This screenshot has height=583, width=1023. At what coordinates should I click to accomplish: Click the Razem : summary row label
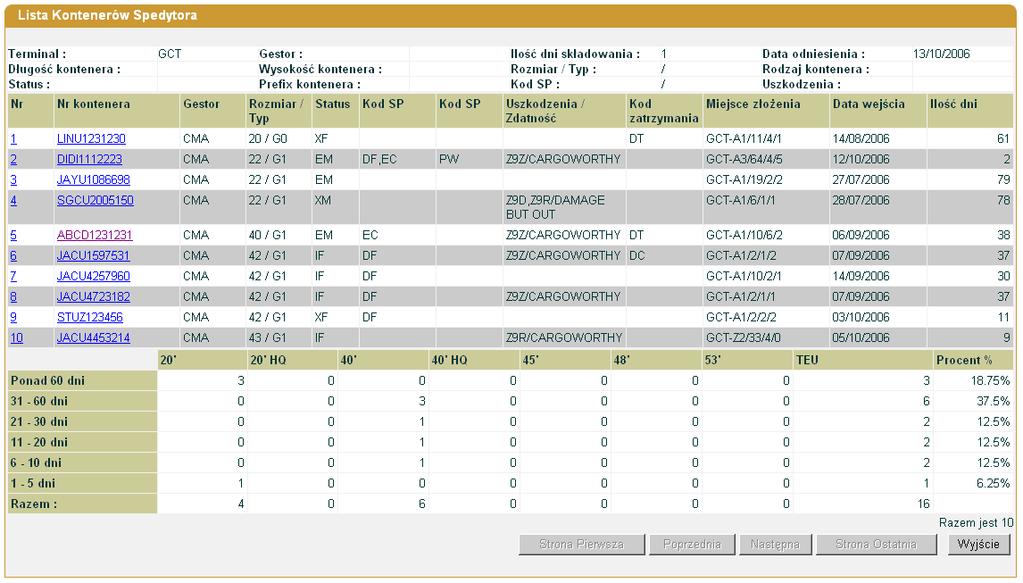[82, 504]
